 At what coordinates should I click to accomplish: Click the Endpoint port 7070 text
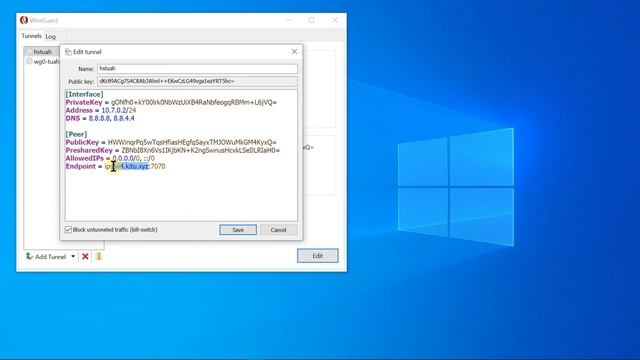[158, 167]
